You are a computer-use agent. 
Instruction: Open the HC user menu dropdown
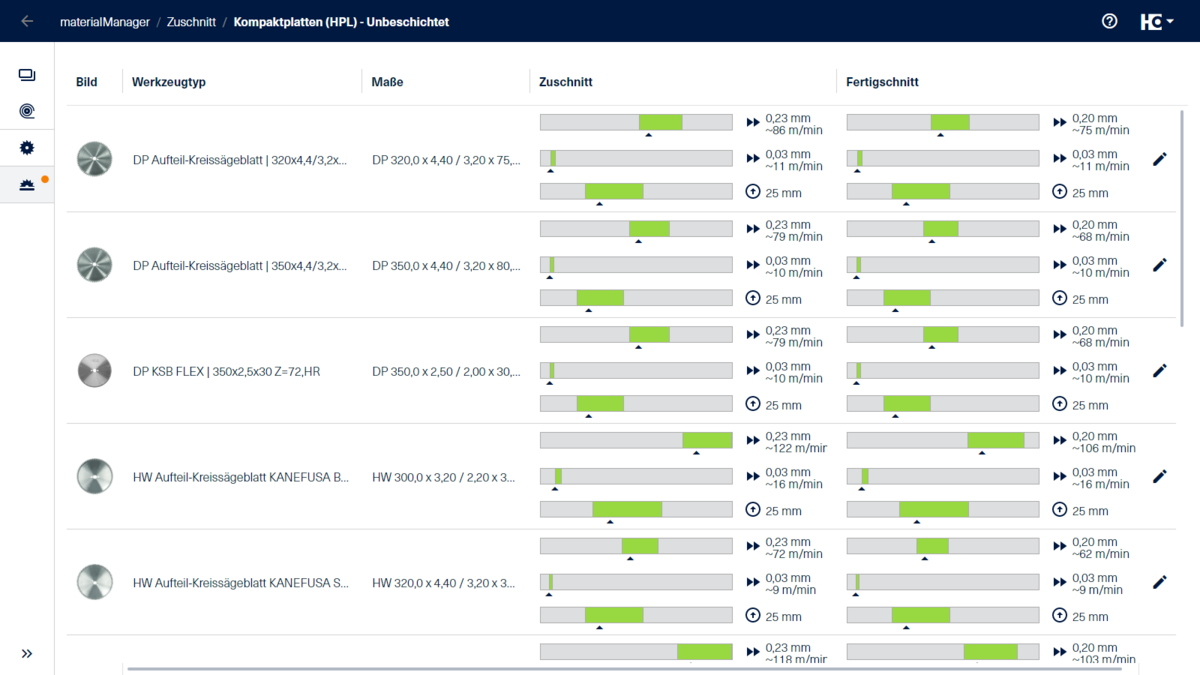click(1157, 22)
